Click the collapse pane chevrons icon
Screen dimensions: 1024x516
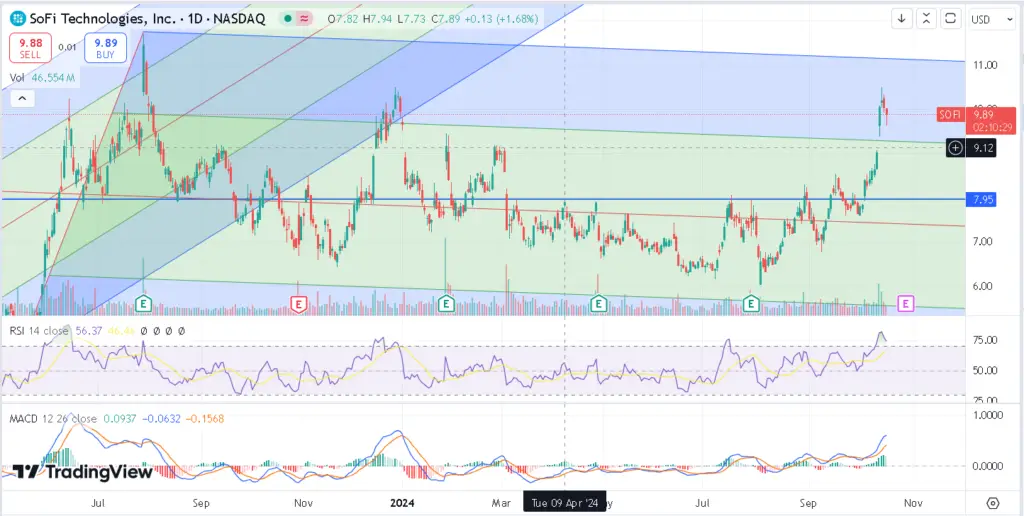[926, 18]
